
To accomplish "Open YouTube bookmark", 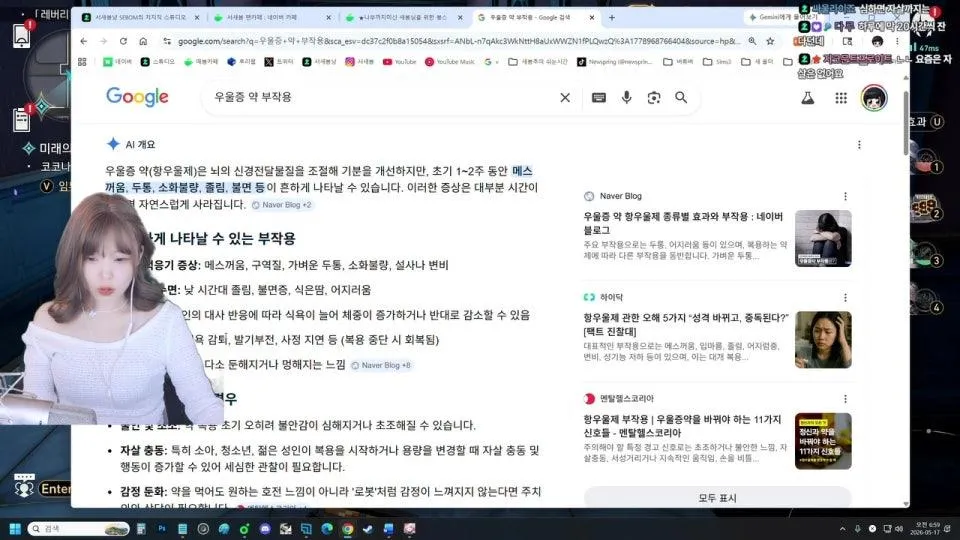I will coord(399,62).
